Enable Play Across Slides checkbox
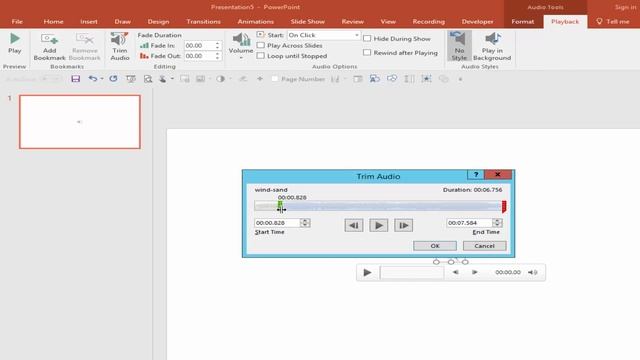 point(261,45)
